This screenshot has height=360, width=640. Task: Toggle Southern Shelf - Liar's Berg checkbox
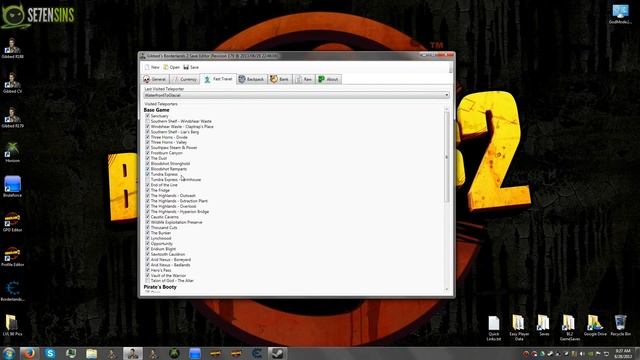(x=148, y=132)
